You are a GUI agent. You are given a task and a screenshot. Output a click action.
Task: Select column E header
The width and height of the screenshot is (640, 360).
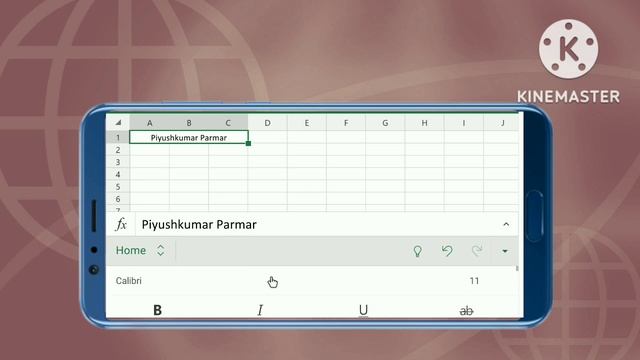(x=307, y=123)
